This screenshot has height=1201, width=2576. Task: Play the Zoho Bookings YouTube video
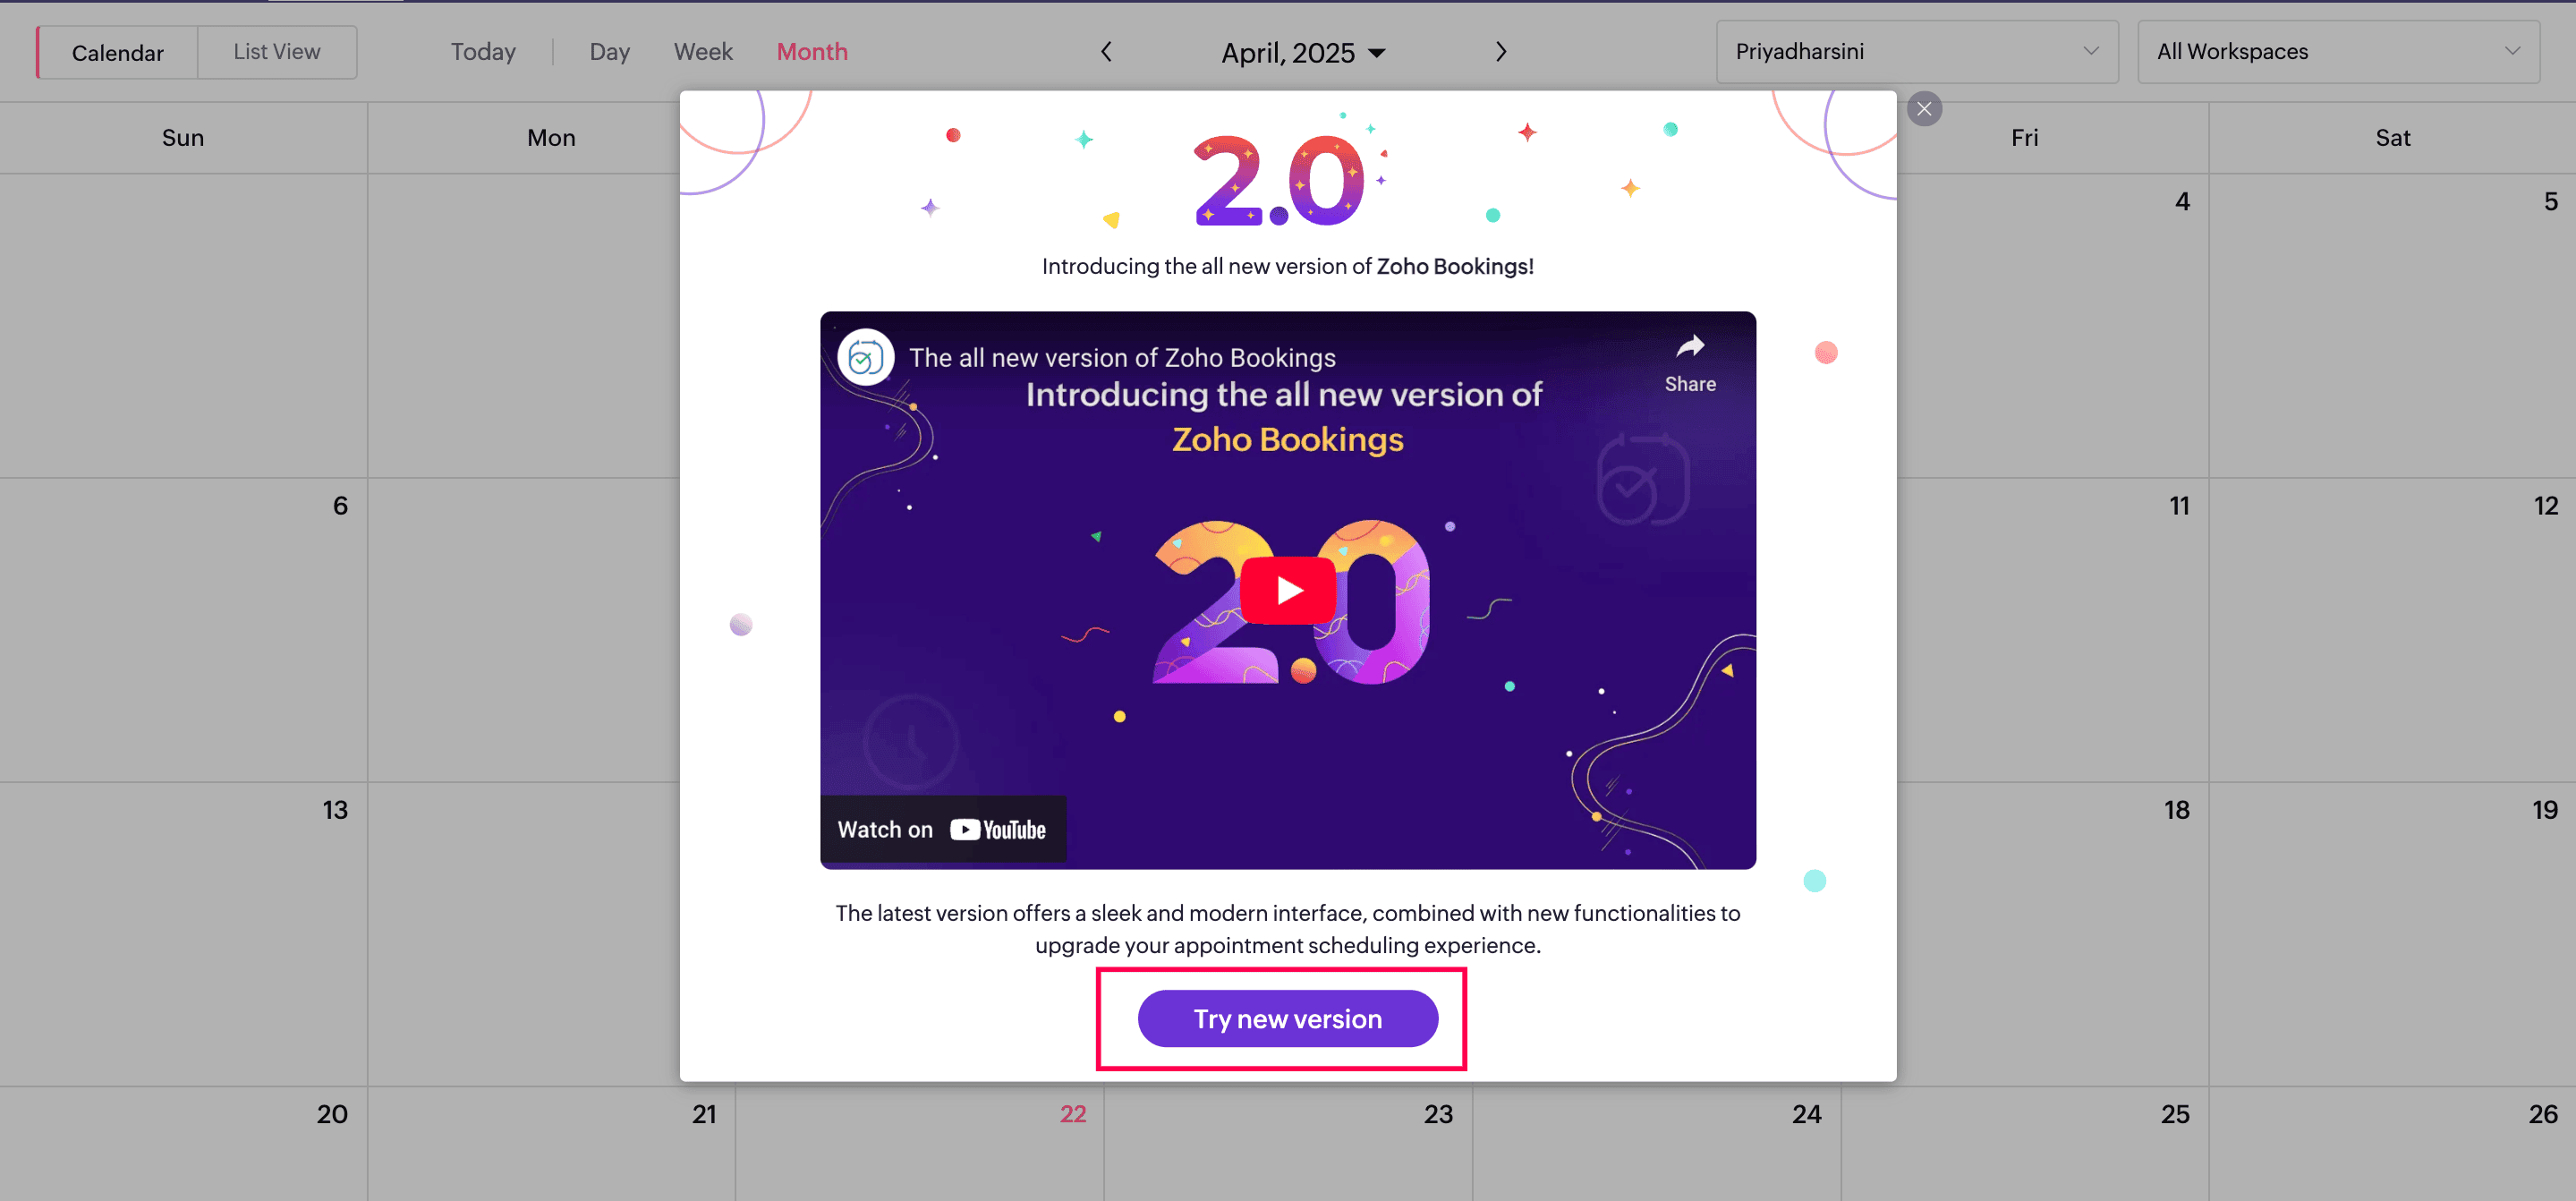click(1287, 590)
